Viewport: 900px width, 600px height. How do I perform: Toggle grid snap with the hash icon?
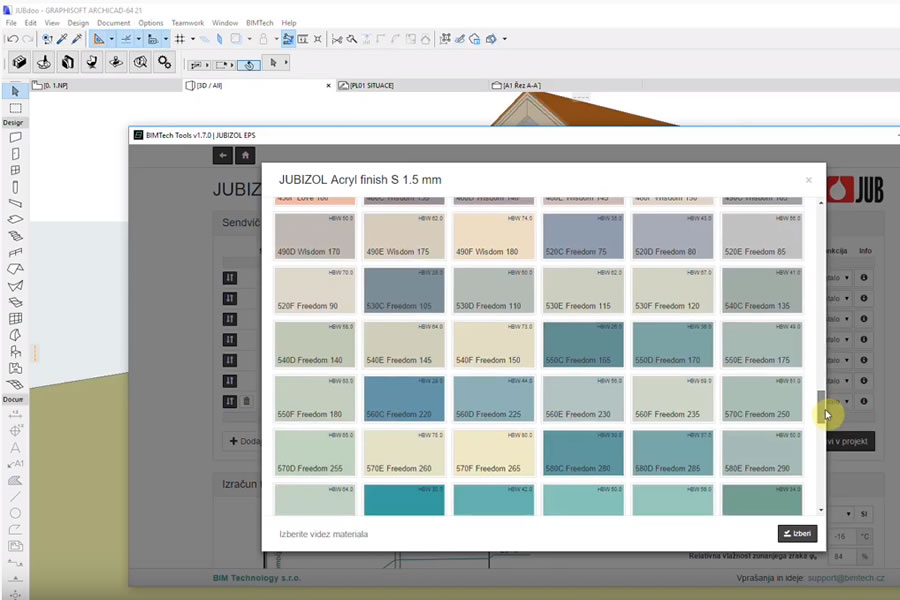[x=180, y=39]
